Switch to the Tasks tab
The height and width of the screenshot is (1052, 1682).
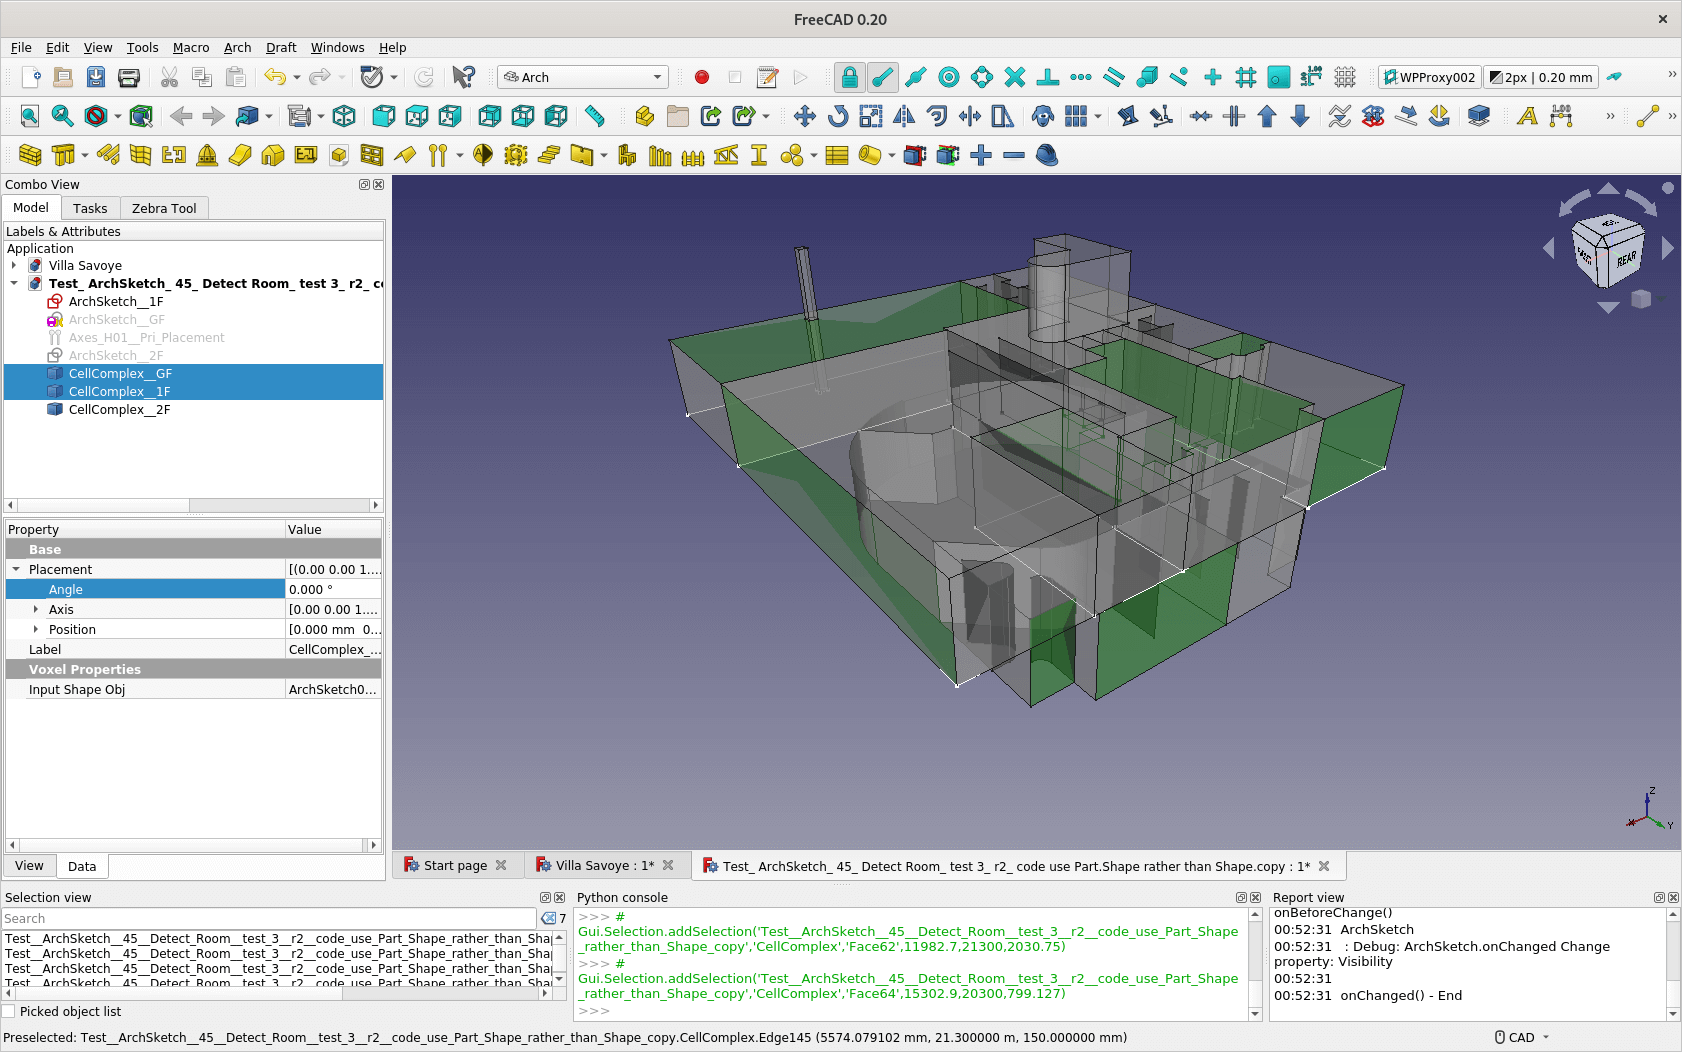(x=90, y=208)
